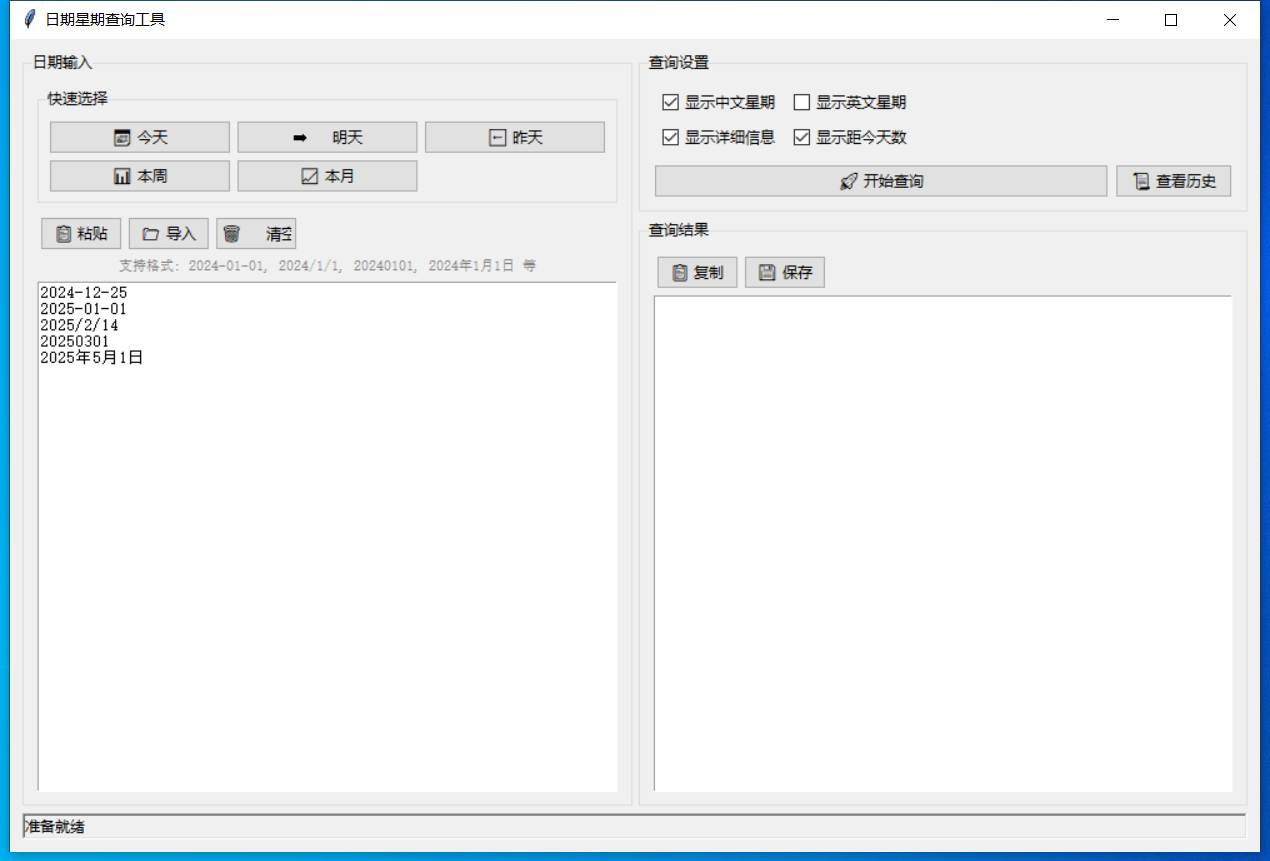Click the 准备就绪 status bar text
Image resolution: width=1270 pixels, height=861 pixels.
tap(55, 826)
